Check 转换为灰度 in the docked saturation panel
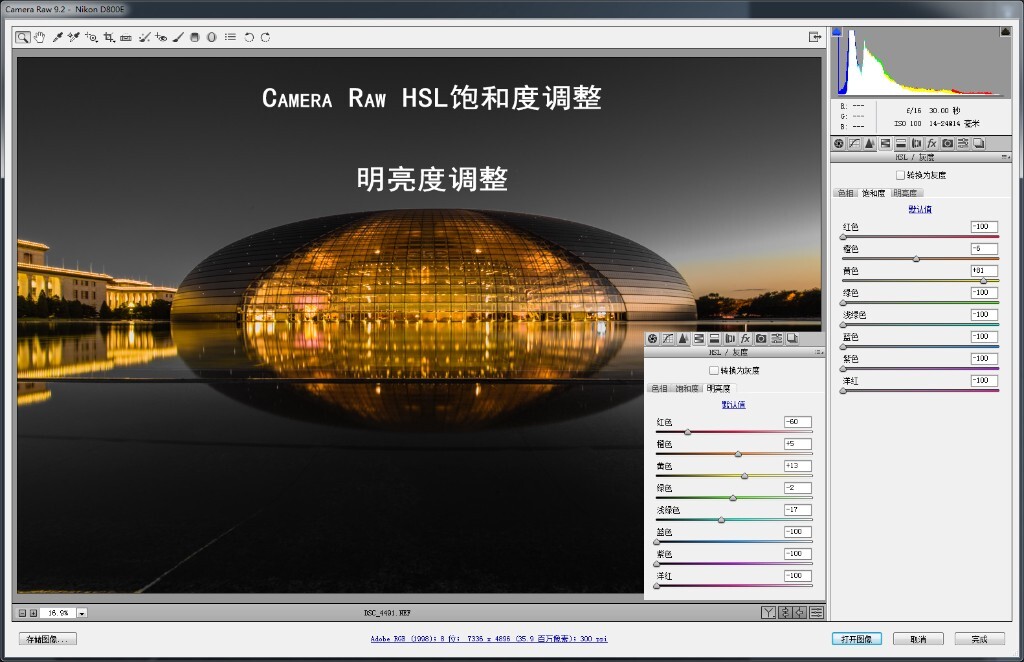 (901, 175)
